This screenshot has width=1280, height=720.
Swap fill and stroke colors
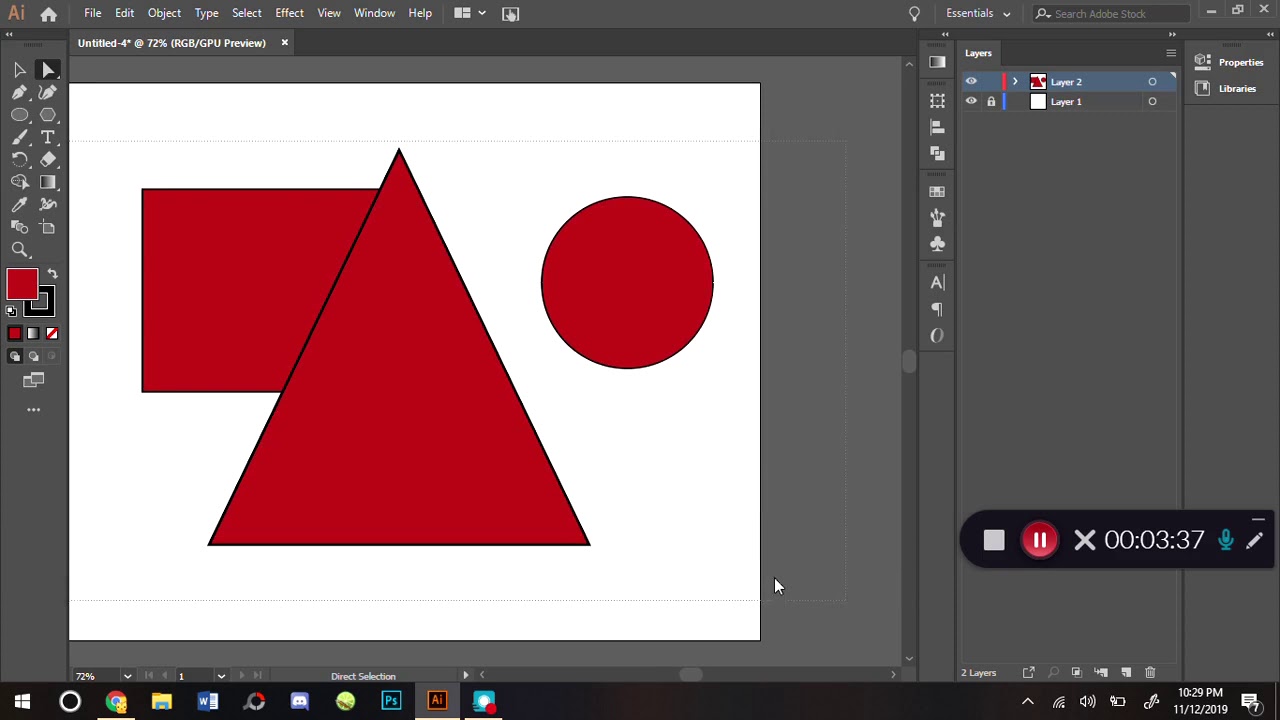(52, 274)
